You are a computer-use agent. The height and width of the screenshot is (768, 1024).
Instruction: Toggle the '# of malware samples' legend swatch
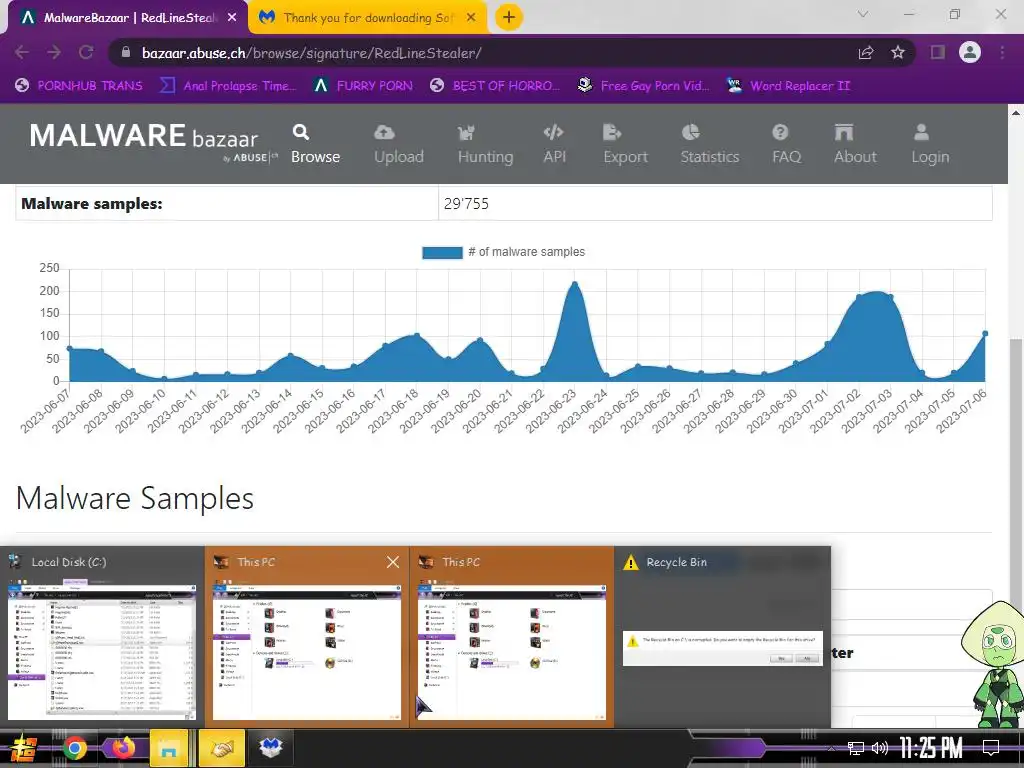point(442,253)
